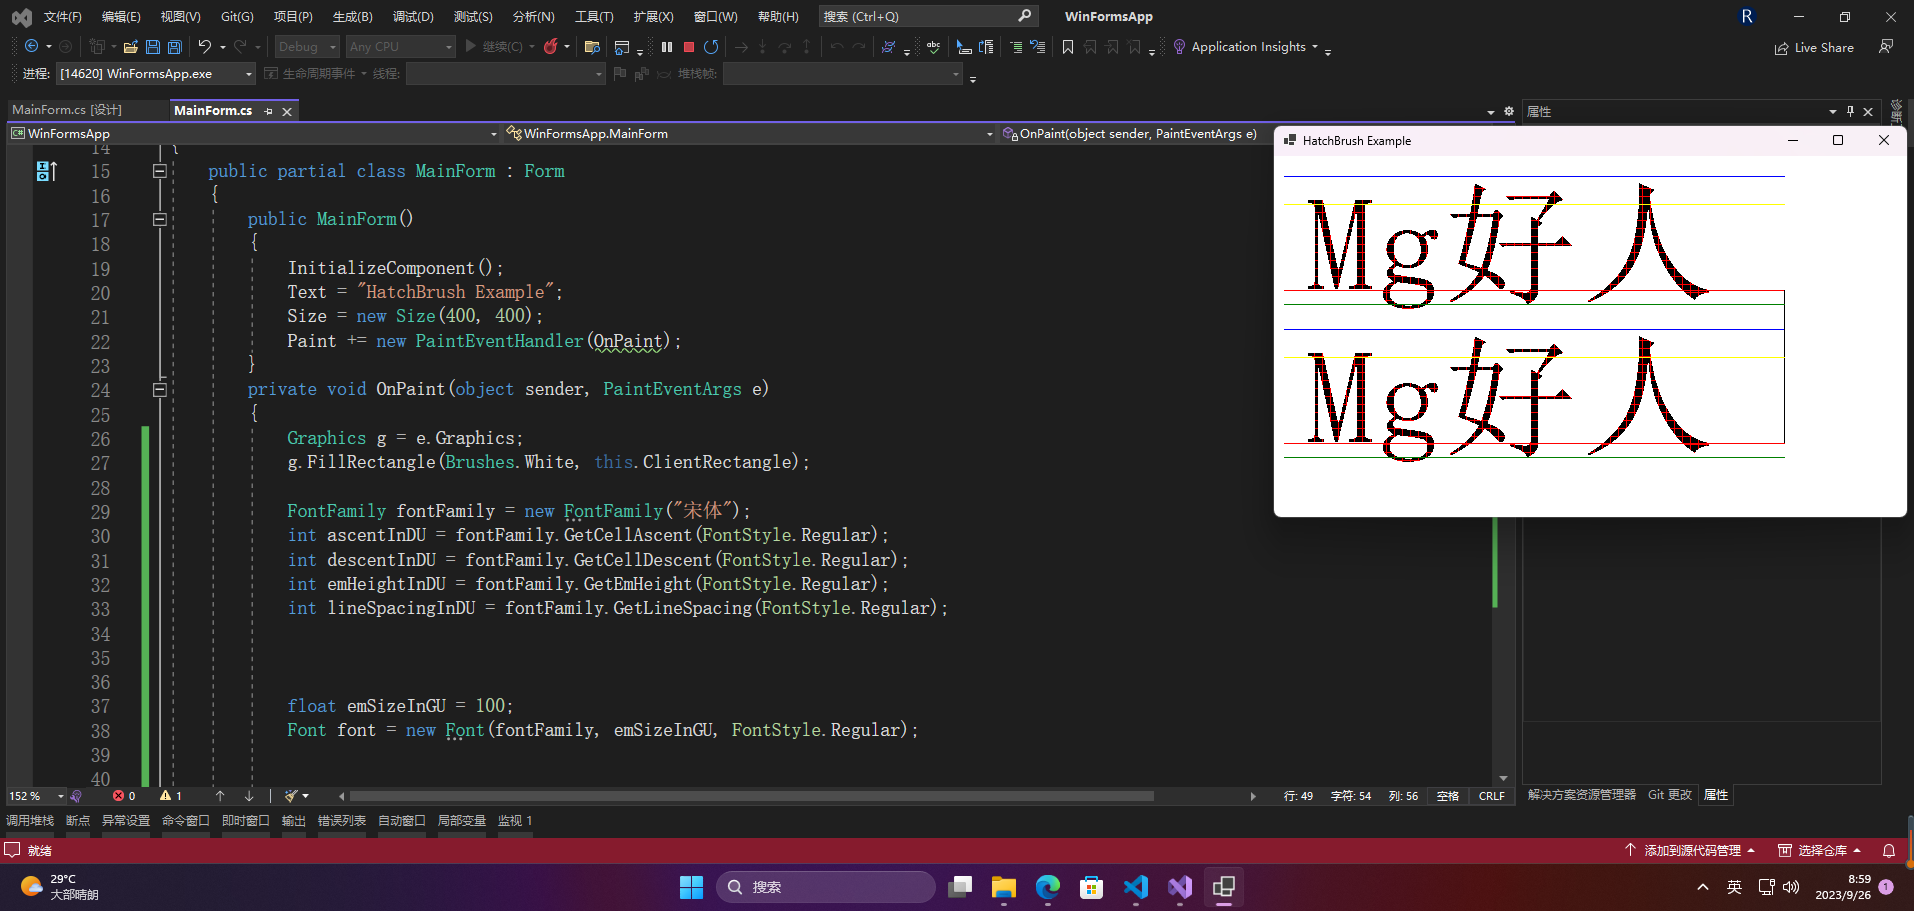The height and width of the screenshot is (911, 1914).
Task: Open the 编辑(E) menu
Action: click(121, 16)
